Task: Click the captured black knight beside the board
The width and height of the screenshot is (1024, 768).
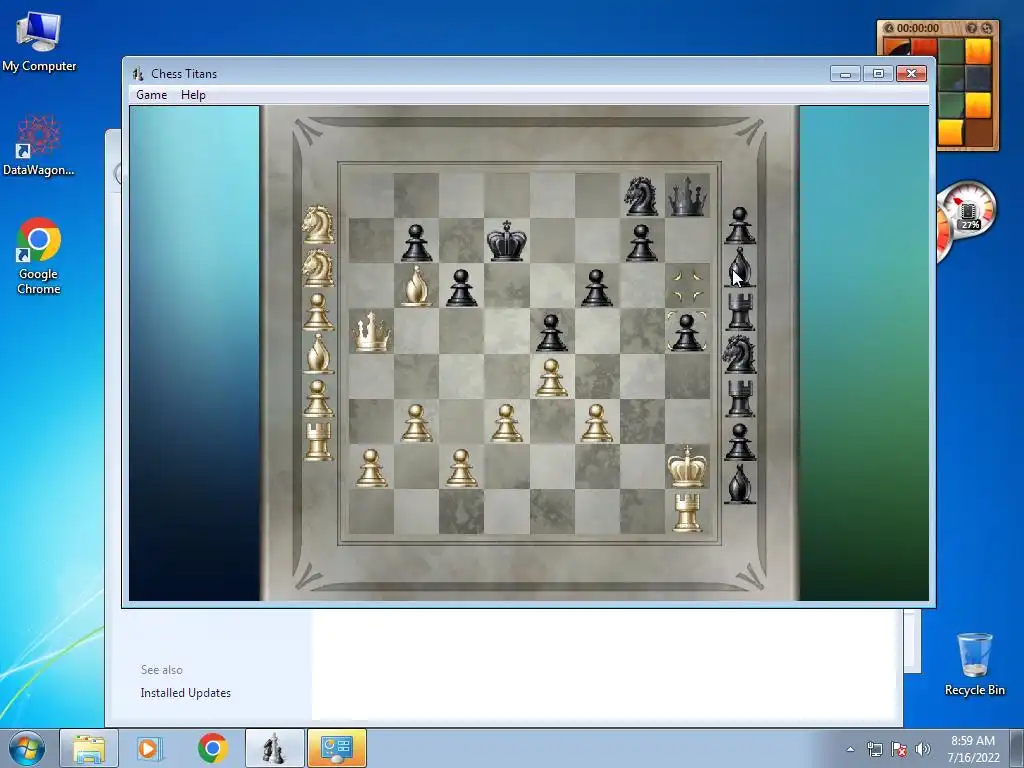Action: (739, 354)
